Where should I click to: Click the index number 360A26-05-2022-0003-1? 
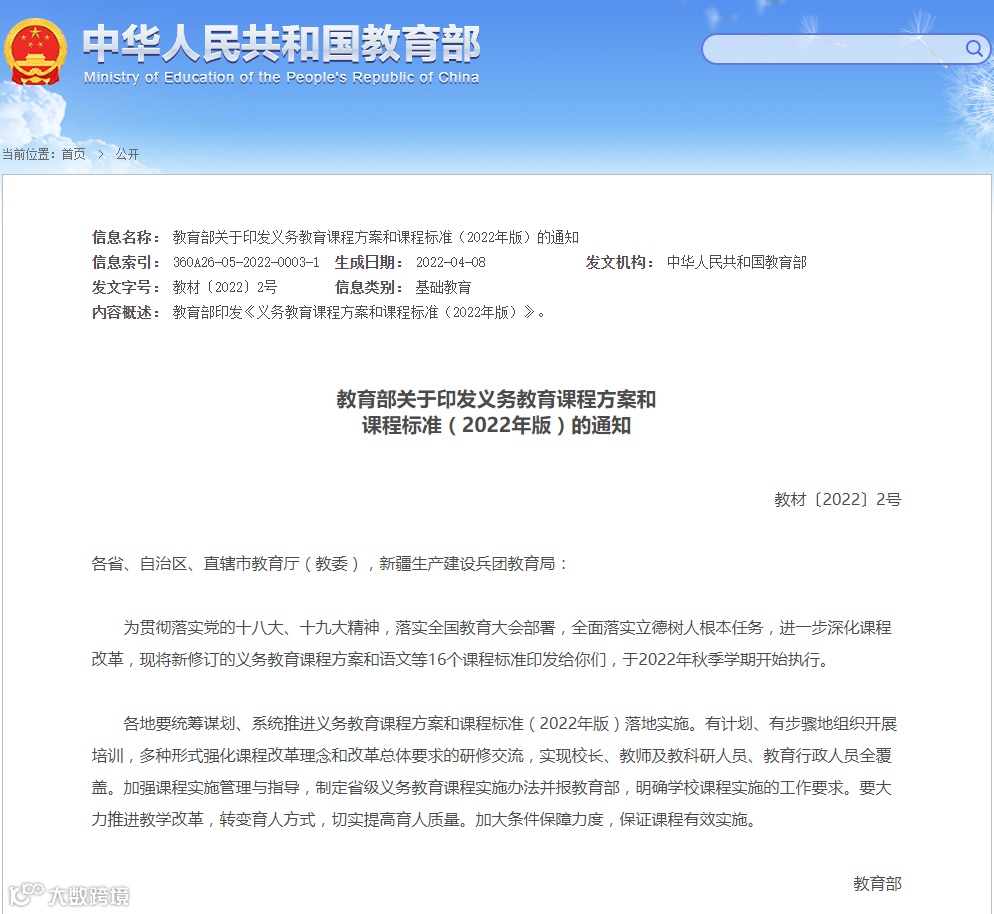(246, 262)
